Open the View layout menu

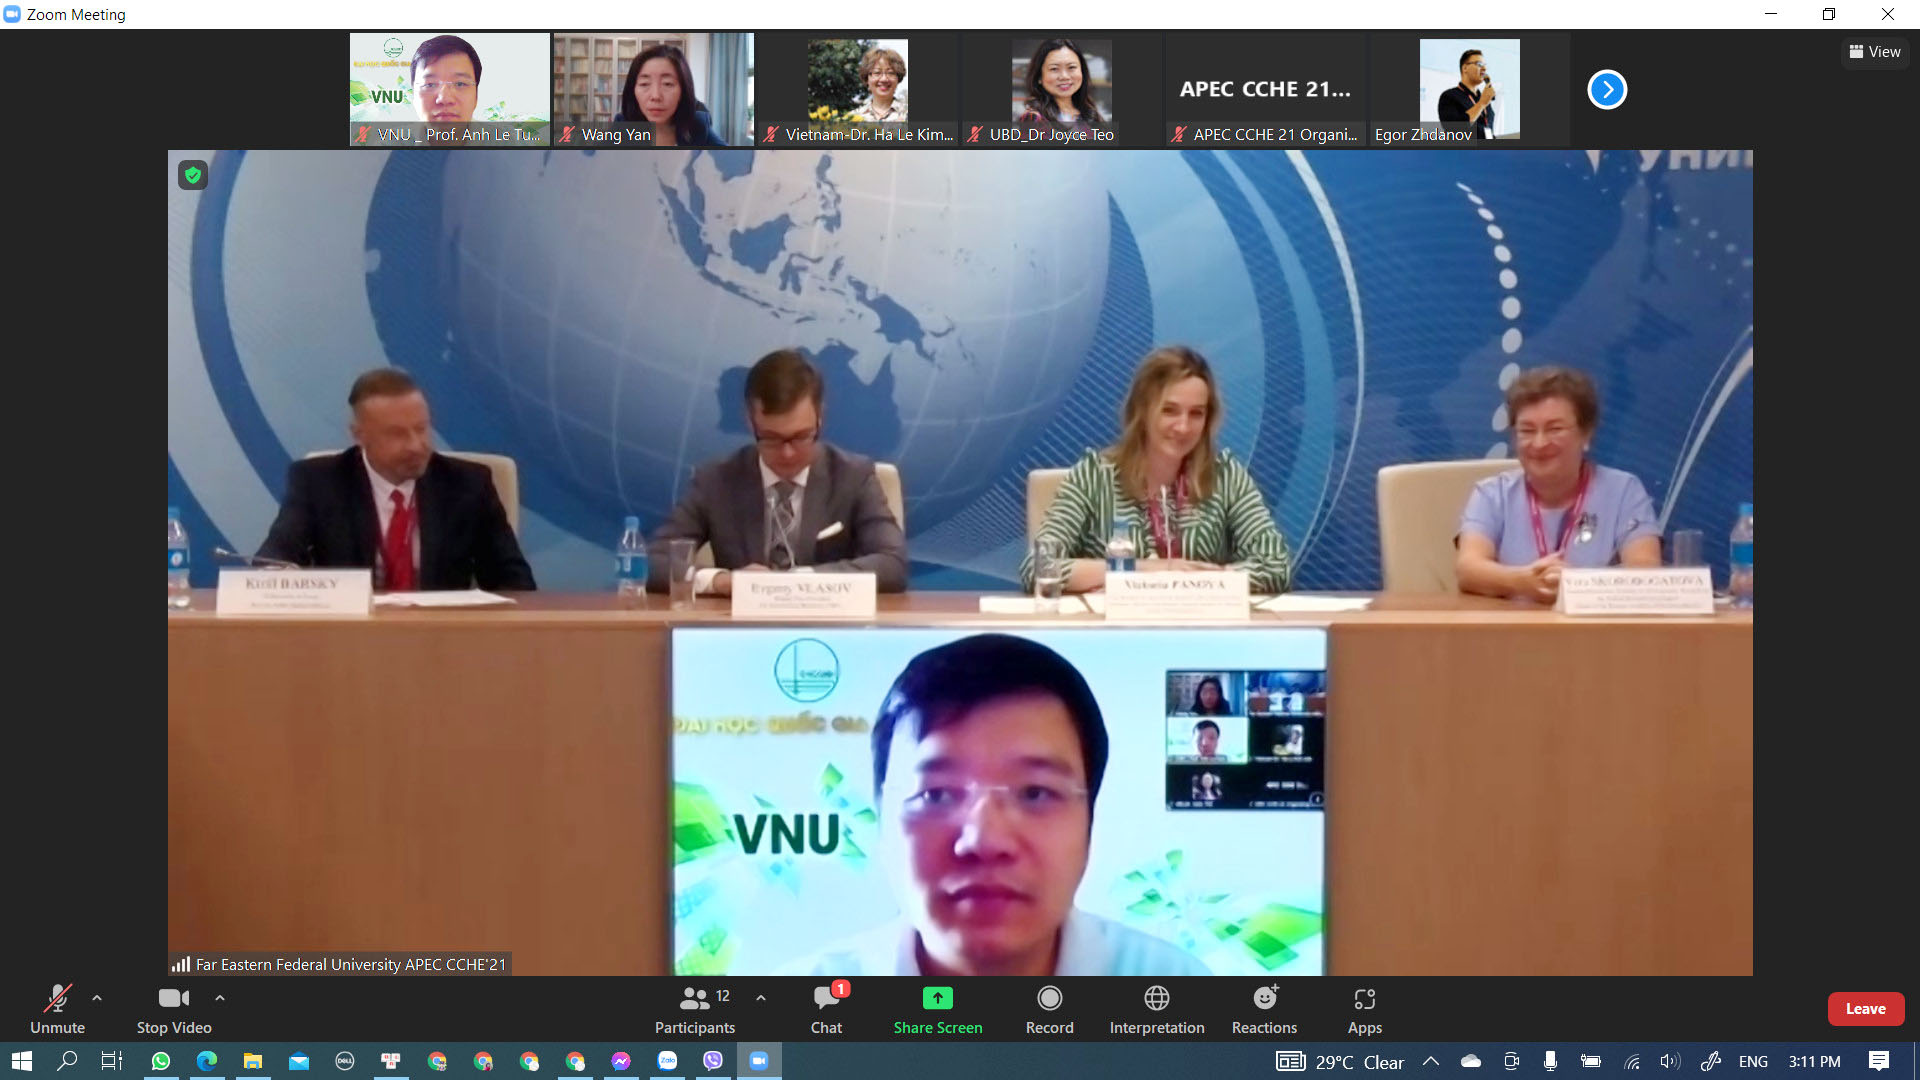click(x=1875, y=52)
